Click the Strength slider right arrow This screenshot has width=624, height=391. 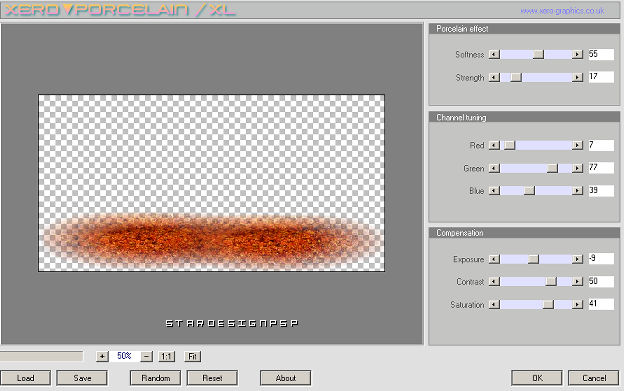pos(577,77)
